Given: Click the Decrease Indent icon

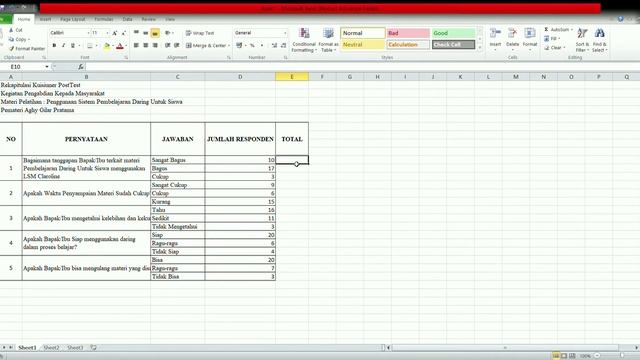Looking at the screenshot, I should pyautogui.click(x=168, y=45).
